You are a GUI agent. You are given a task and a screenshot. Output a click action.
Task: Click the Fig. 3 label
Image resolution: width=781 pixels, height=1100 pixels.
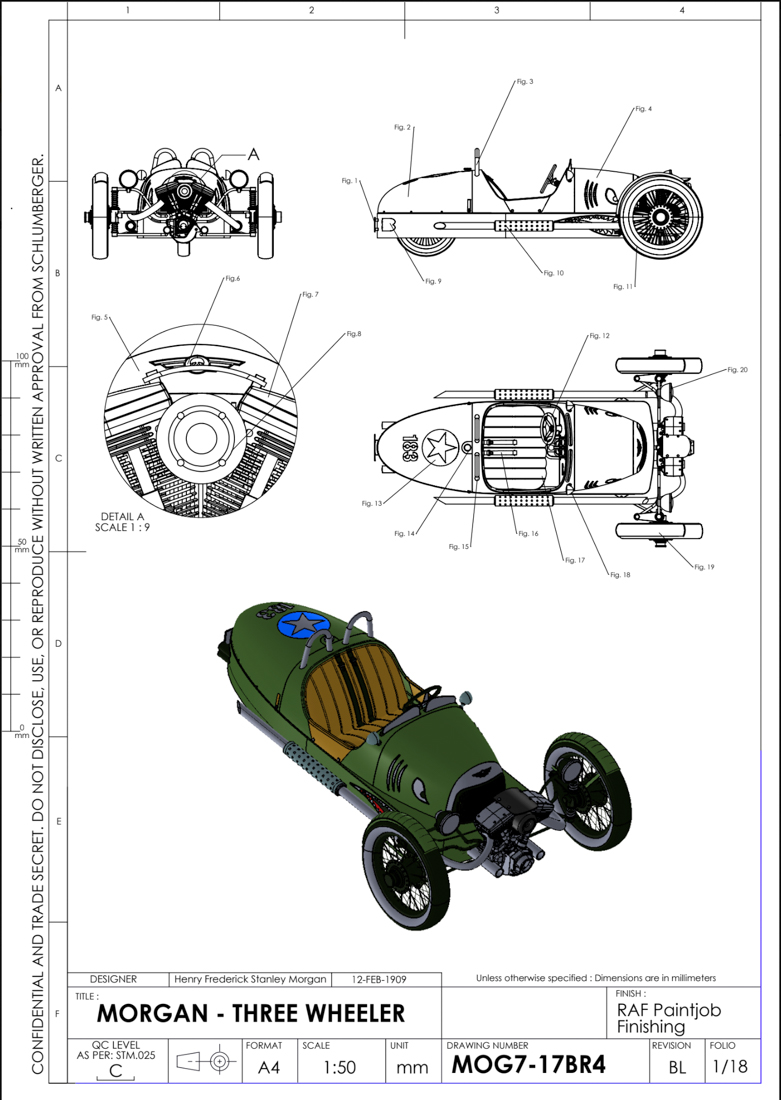click(525, 81)
